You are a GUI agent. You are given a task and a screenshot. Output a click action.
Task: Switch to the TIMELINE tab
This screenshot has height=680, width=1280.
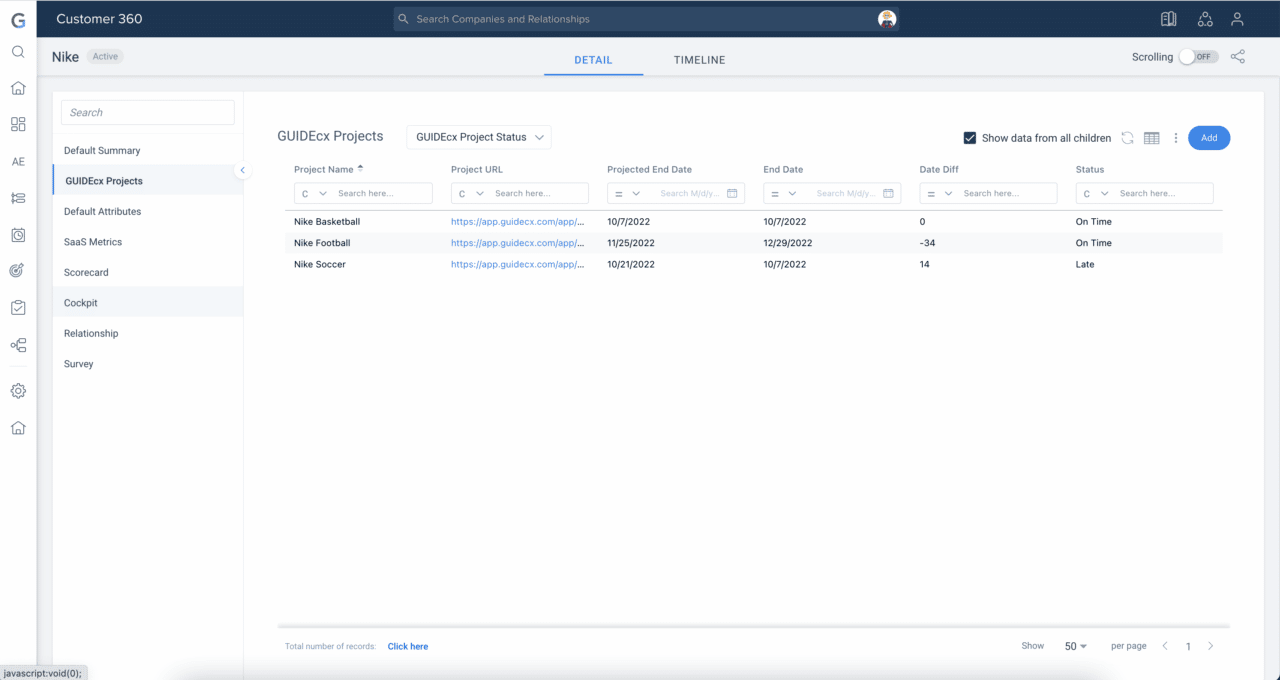[699, 60]
